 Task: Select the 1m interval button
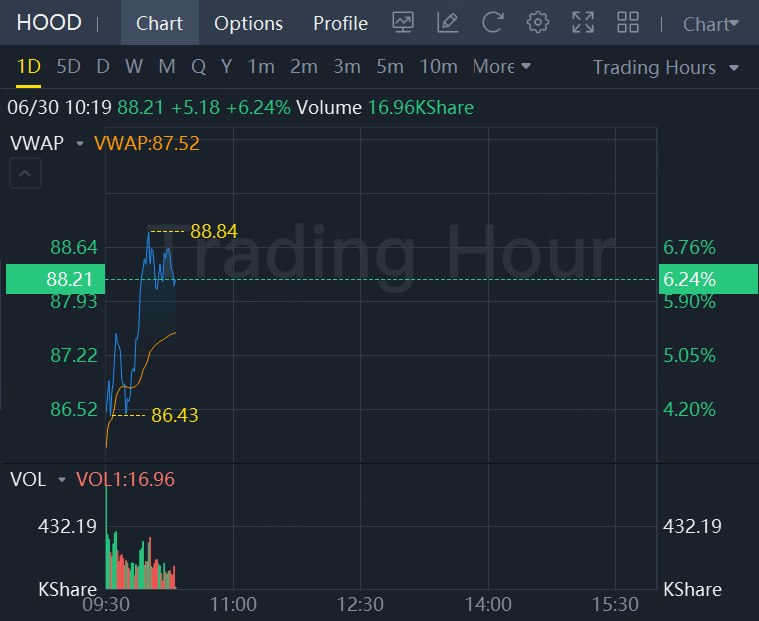point(261,67)
